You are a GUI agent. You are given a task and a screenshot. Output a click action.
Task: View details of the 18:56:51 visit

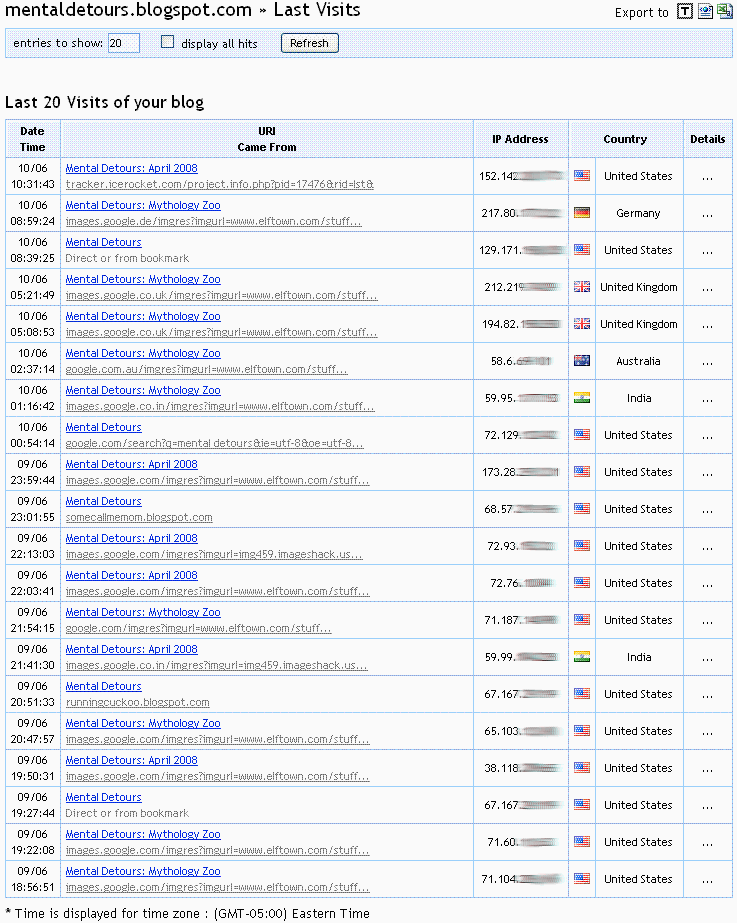coord(708,882)
